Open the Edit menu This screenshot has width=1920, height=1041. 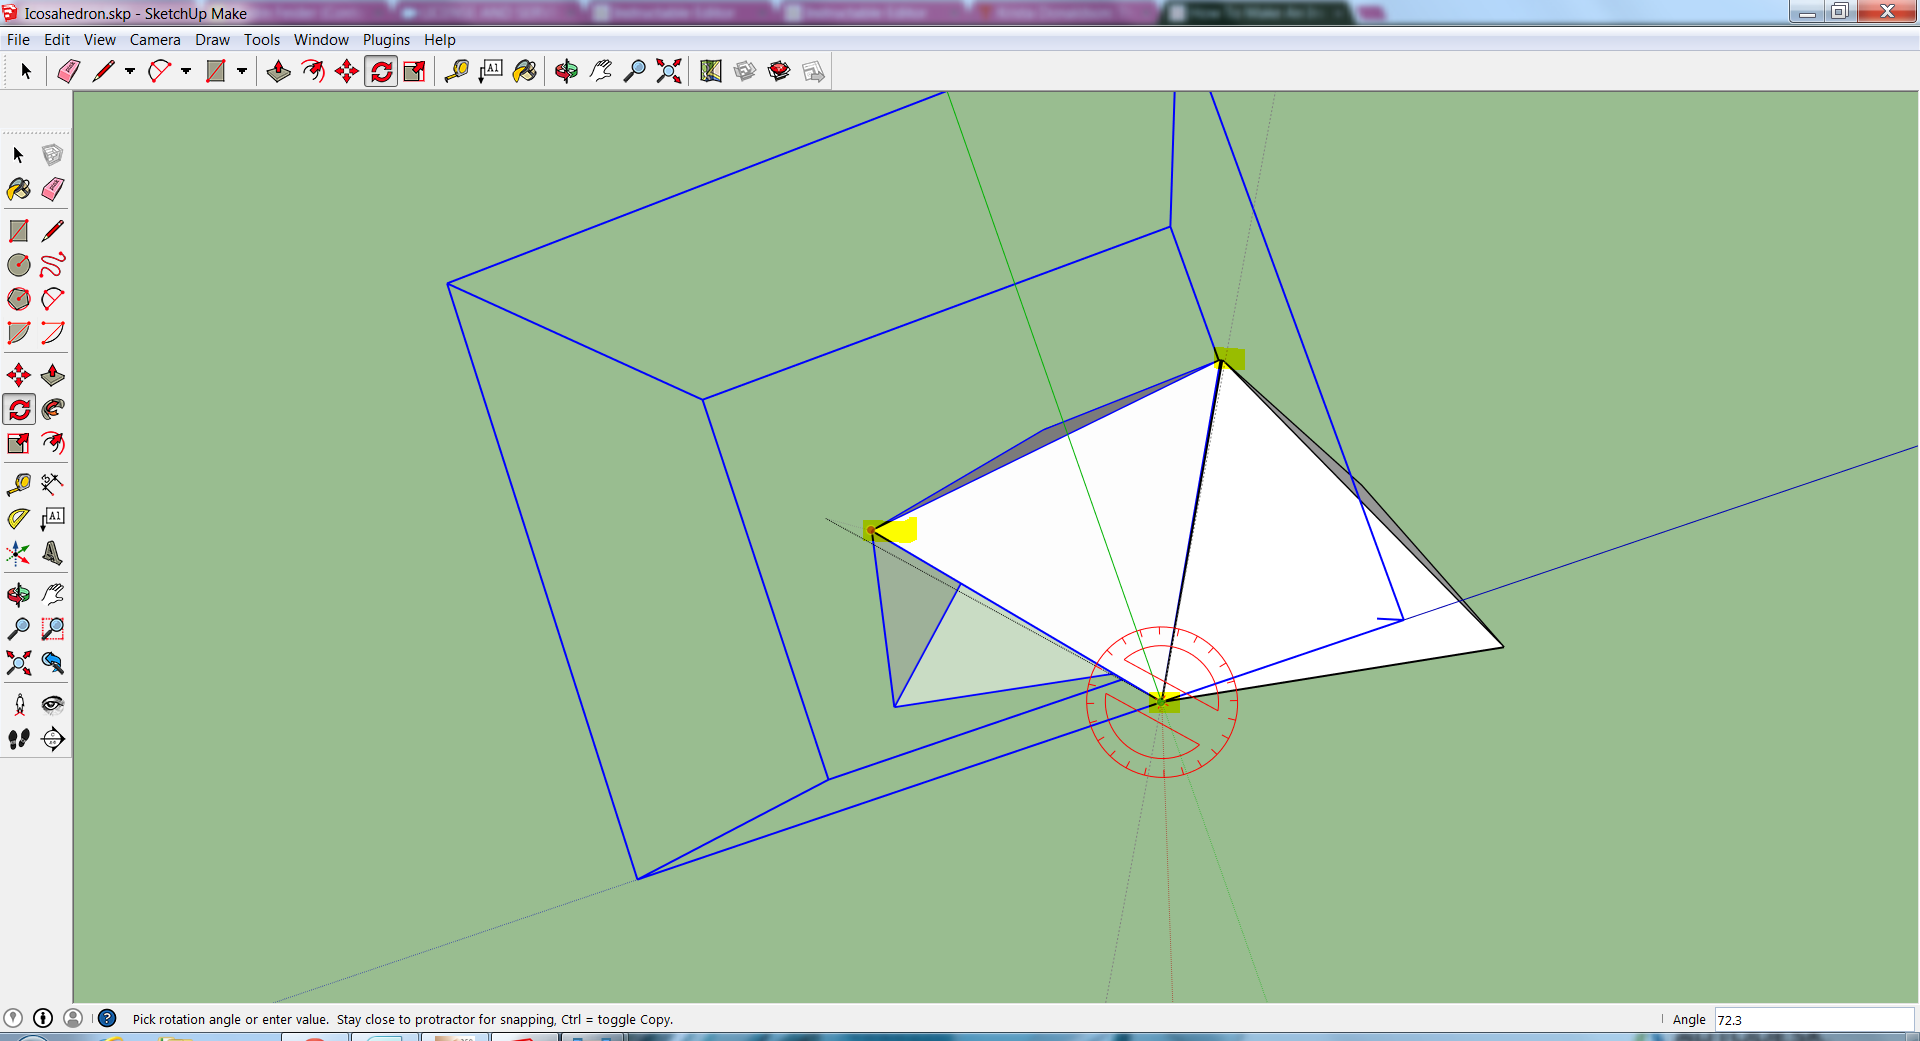tap(57, 40)
